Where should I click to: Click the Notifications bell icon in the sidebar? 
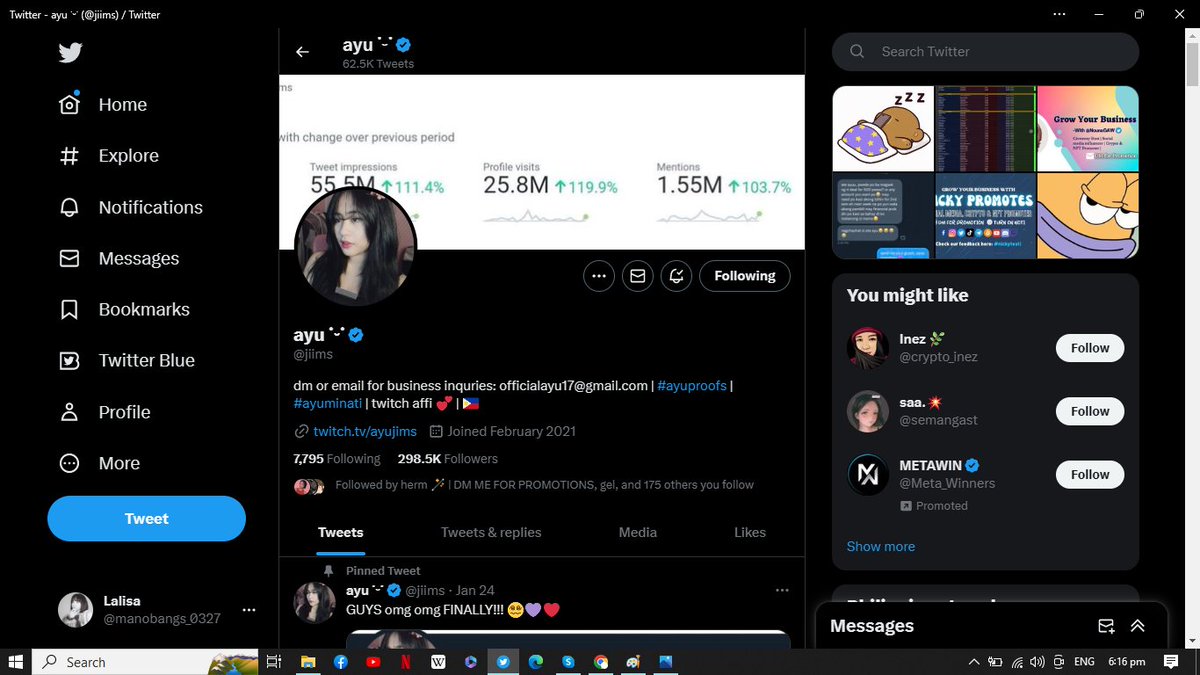[69, 207]
